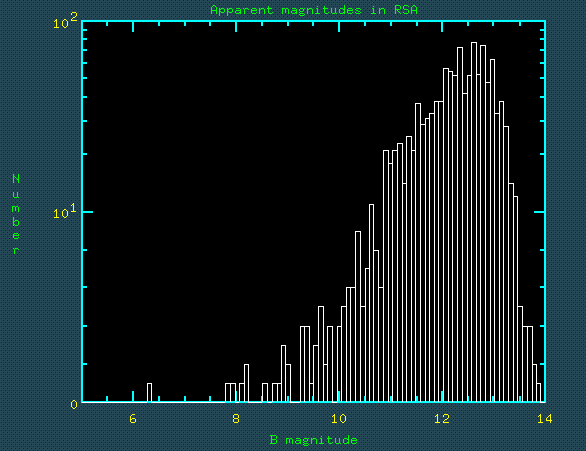Click the y-axis label 10^2 at top

65,21
